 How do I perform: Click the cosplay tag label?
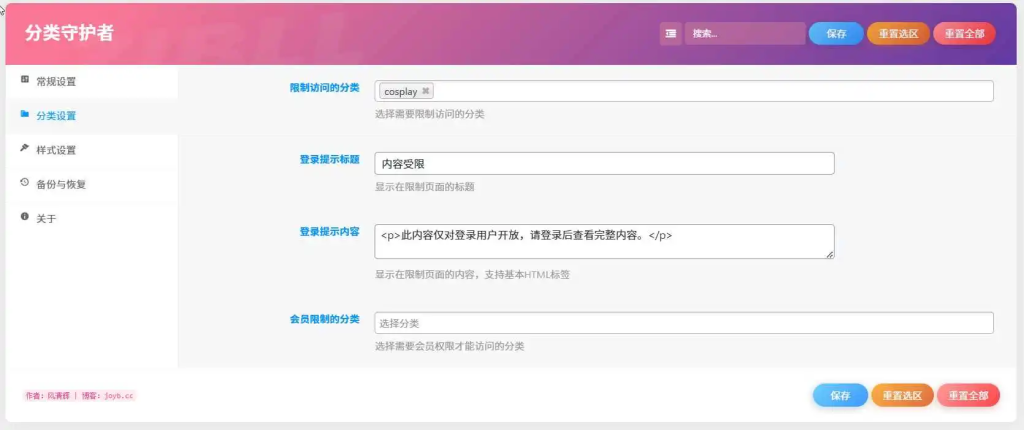coord(400,91)
